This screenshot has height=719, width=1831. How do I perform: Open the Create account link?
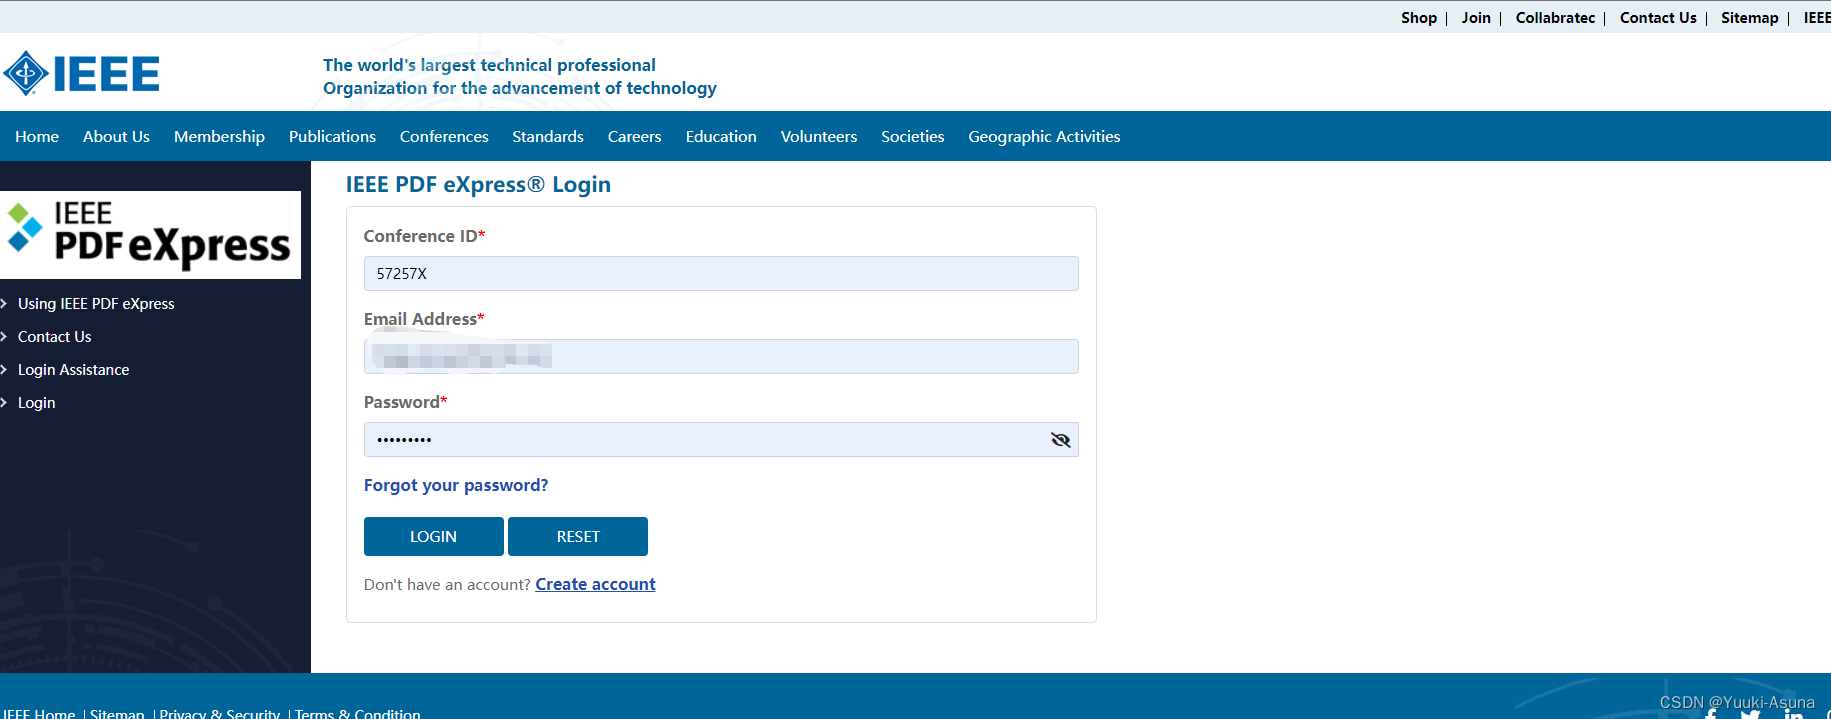(595, 584)
